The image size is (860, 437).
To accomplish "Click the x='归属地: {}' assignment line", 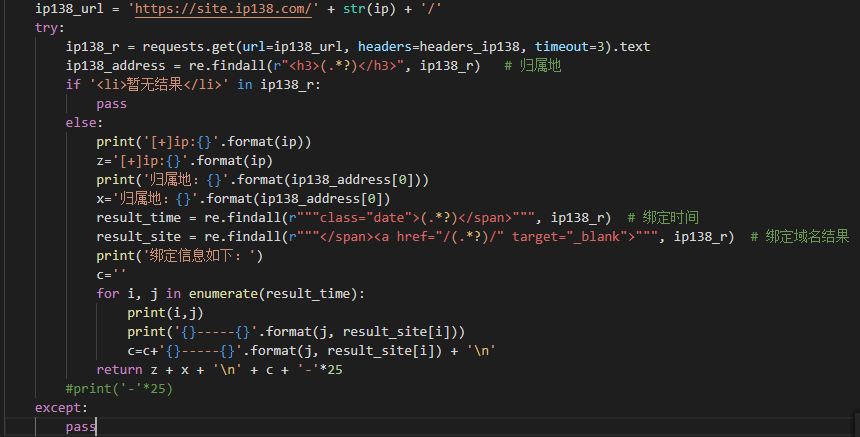I will (244, 198).
